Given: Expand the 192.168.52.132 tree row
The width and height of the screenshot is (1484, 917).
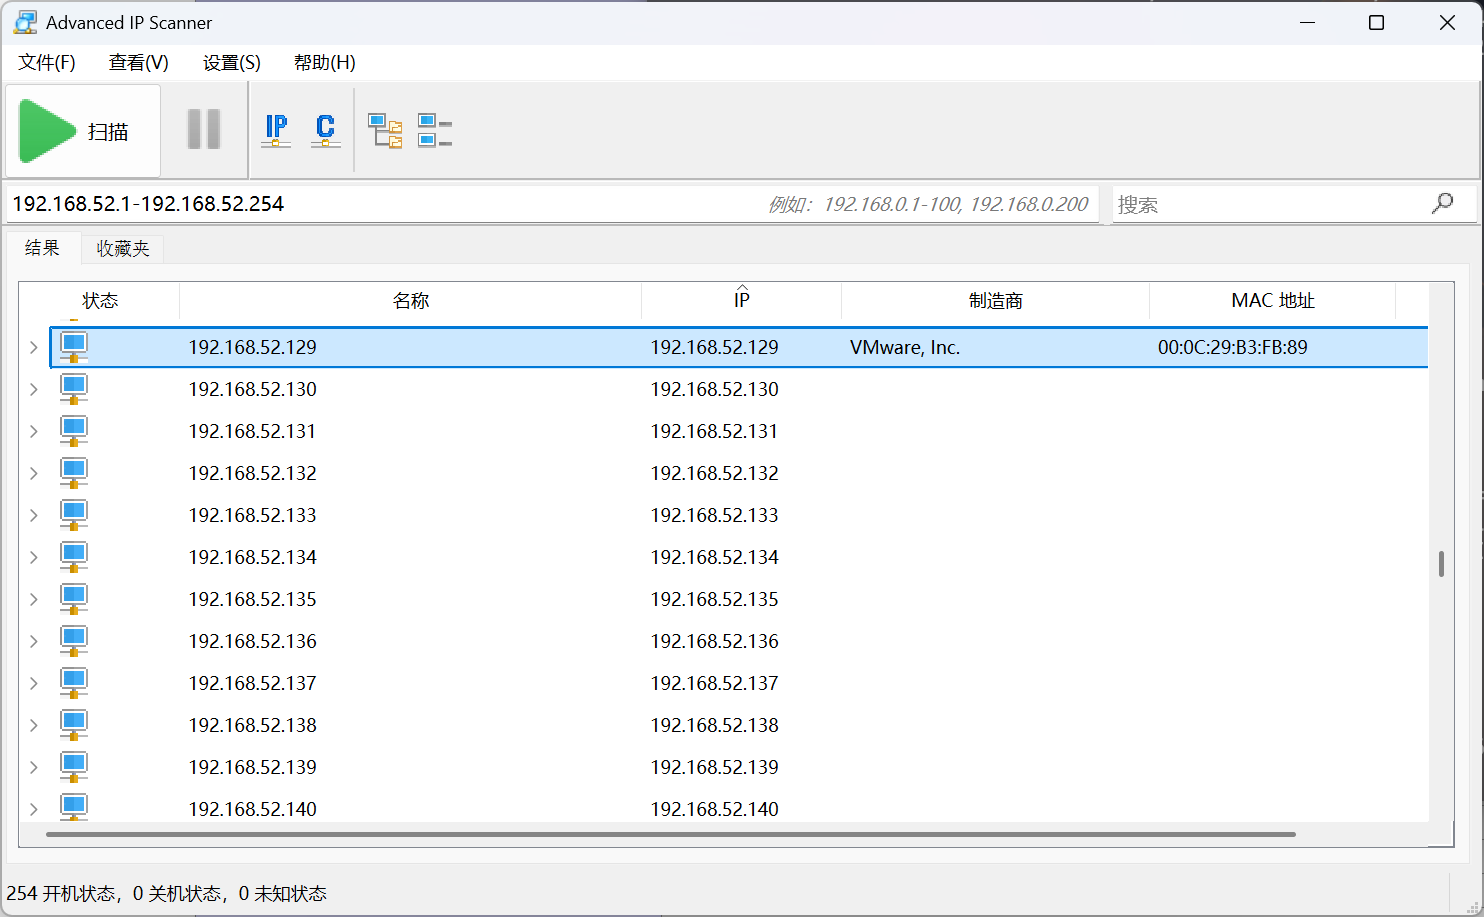Looking at the screenshot, I should [34, 474].
